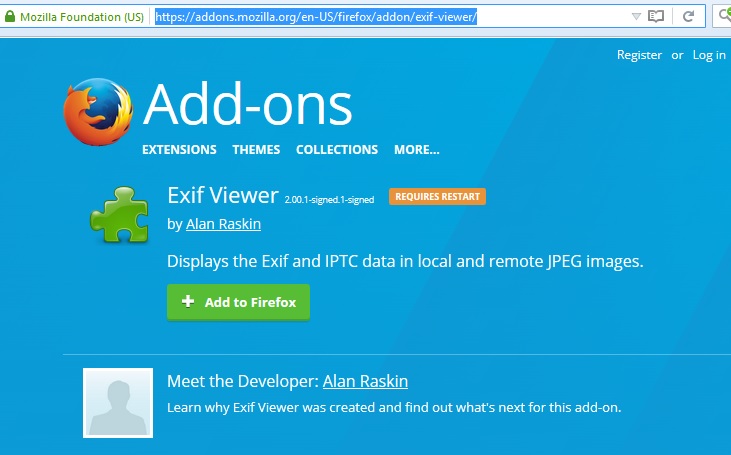Open author Alan Raskin link under title
Image resolution: width=731 pixels, height=455 pixels.
tap(223, 224)
